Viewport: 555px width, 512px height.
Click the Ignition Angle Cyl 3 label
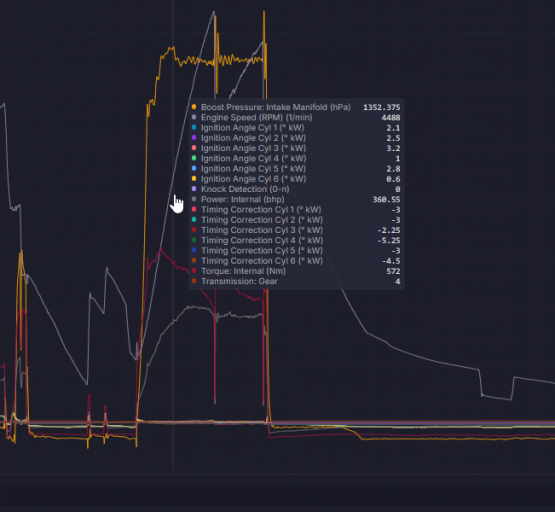(253, 148)
